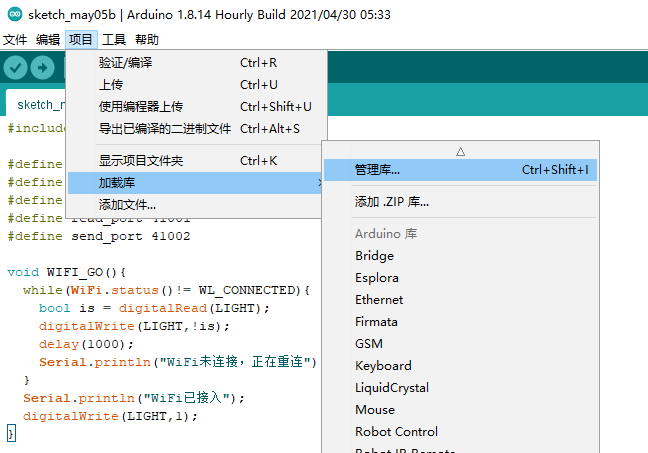Include the Ethernet library
The width and height of the screenshot is (648, 453).
(x=460, y=300)
